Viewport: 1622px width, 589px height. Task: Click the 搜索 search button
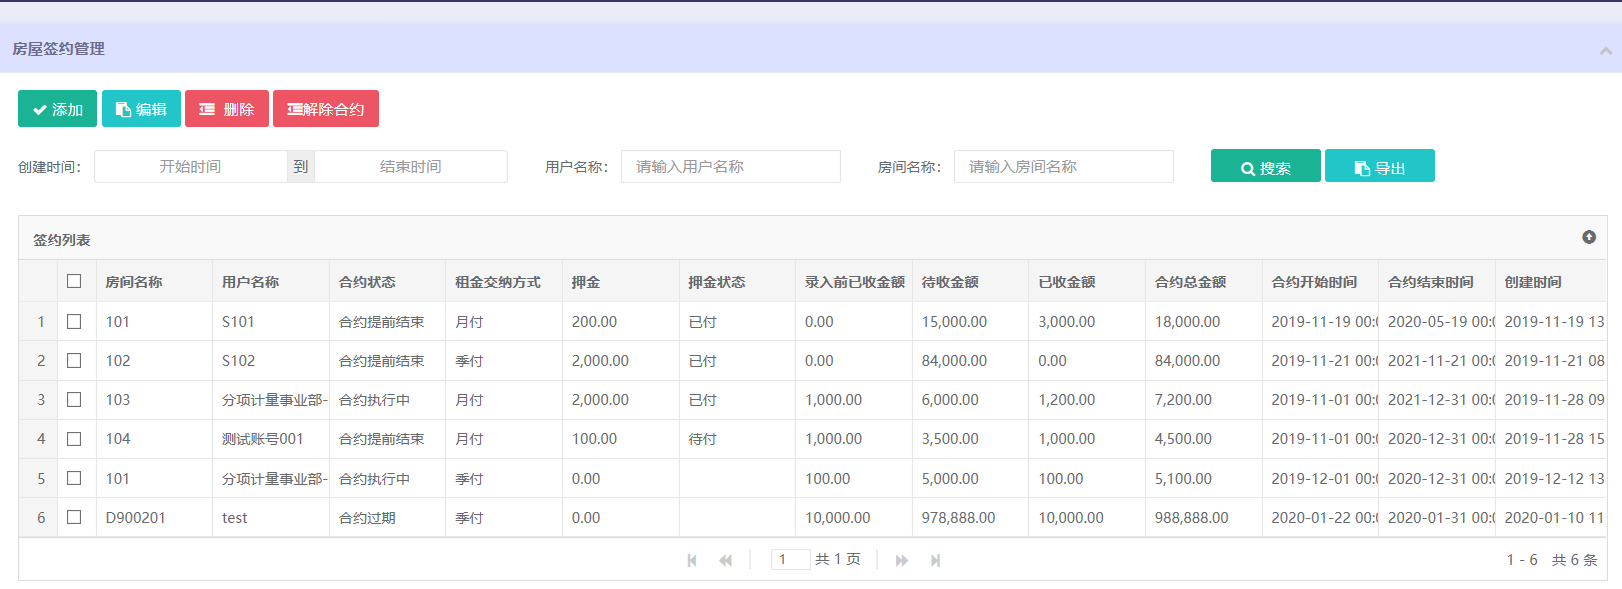click(1265, 167)
